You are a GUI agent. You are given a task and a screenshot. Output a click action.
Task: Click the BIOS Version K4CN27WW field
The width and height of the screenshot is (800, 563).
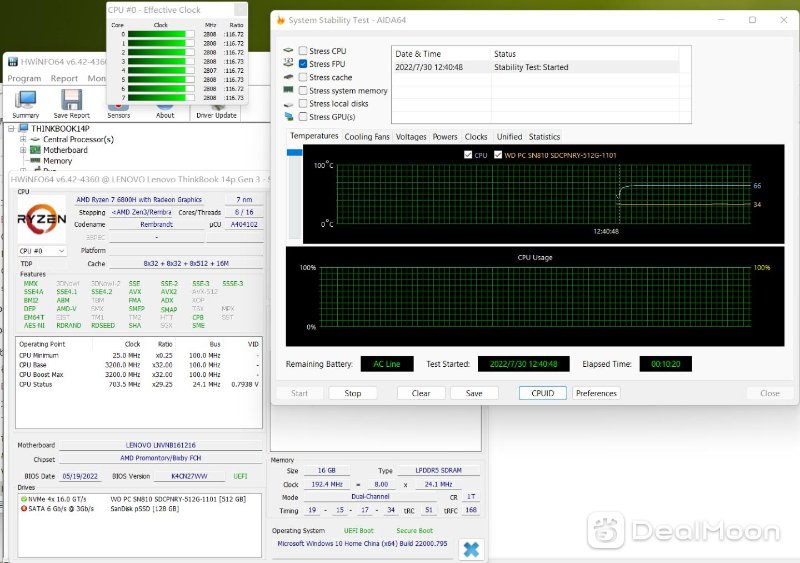pyautogui.click(x=189, y=476)
